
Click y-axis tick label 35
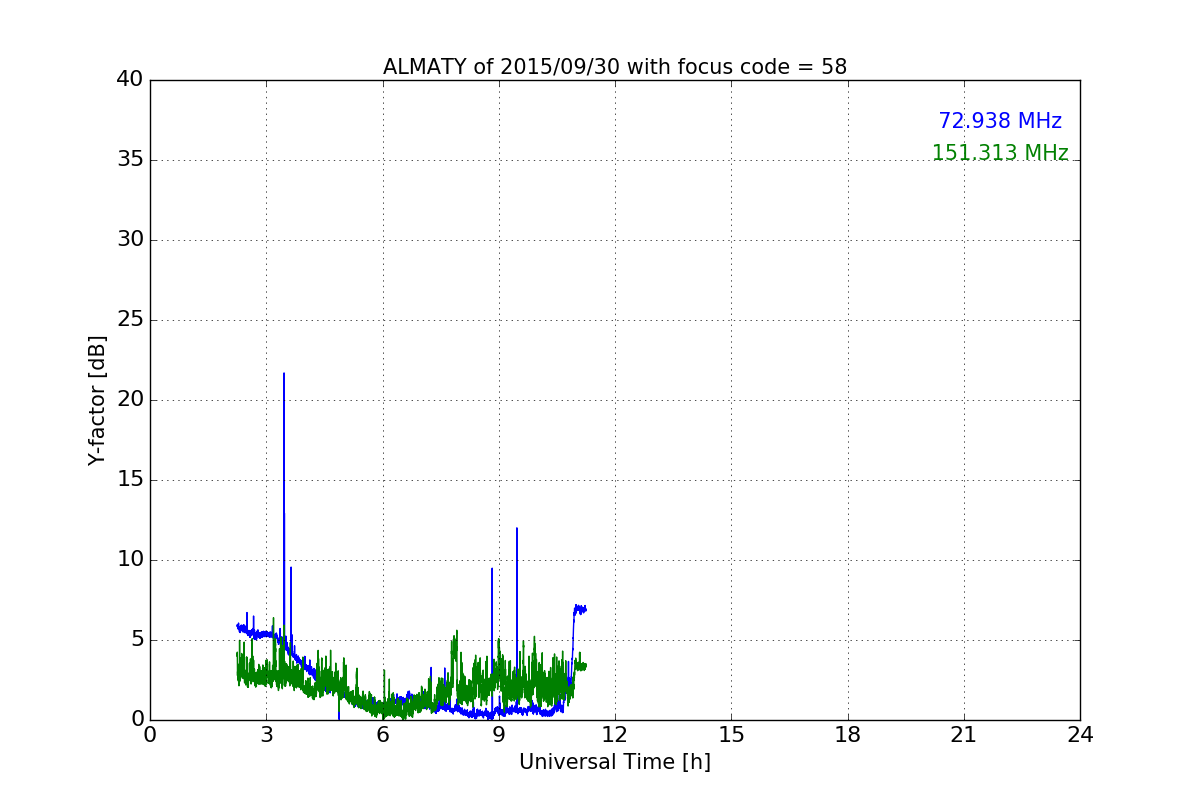pyautogui.click(x=130, y=160)
